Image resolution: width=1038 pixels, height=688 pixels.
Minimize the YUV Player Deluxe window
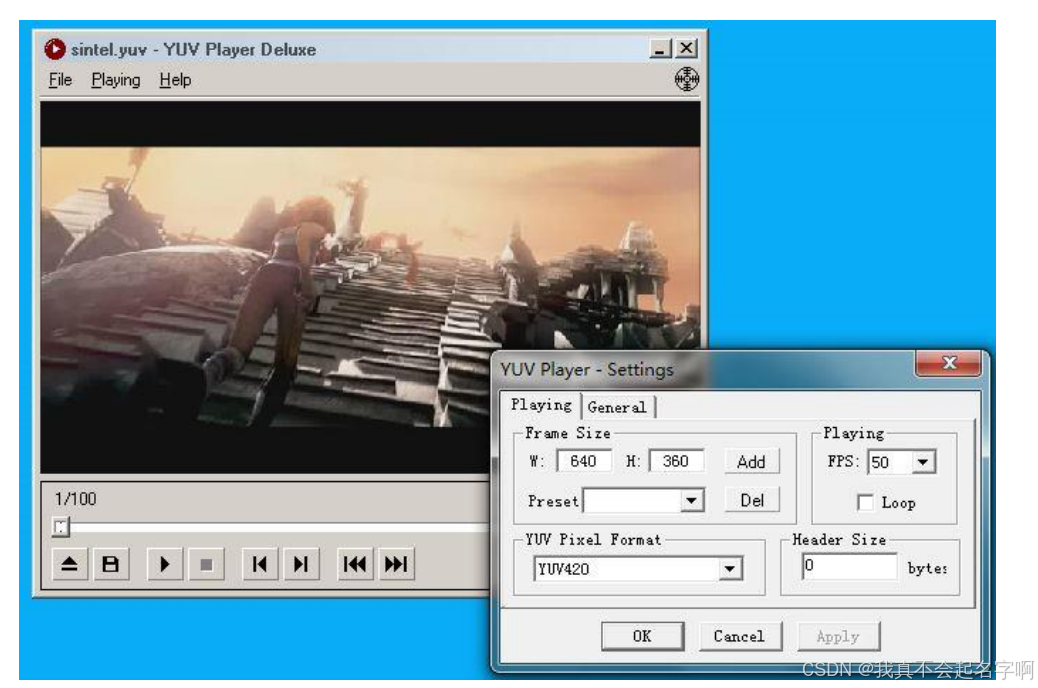pos(661,48)
